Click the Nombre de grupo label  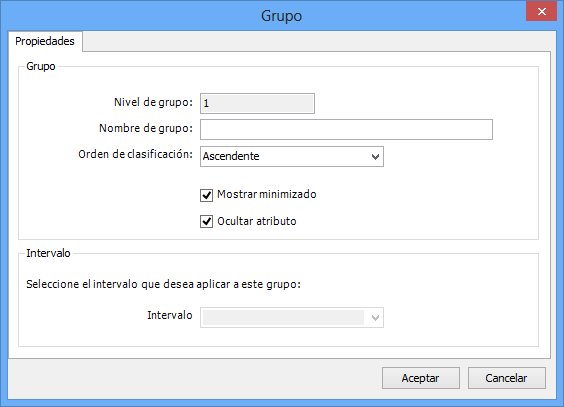click(146, 128)
